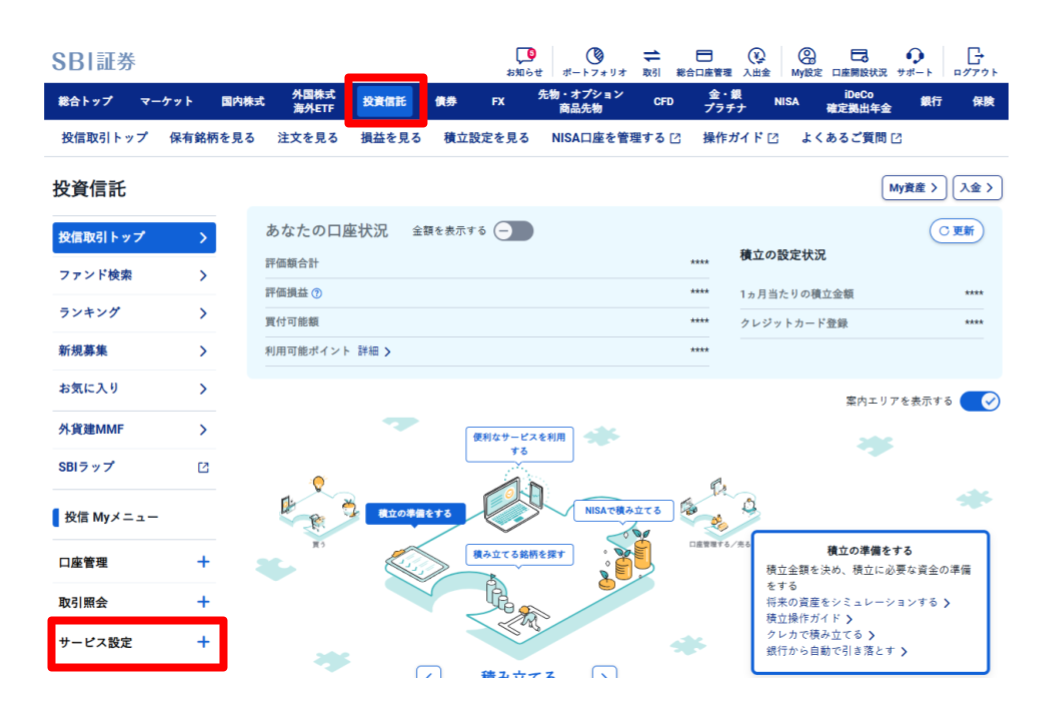Open 保有銘柄を見る link
The image size is (1040, 720).
(x=212, y=137)
